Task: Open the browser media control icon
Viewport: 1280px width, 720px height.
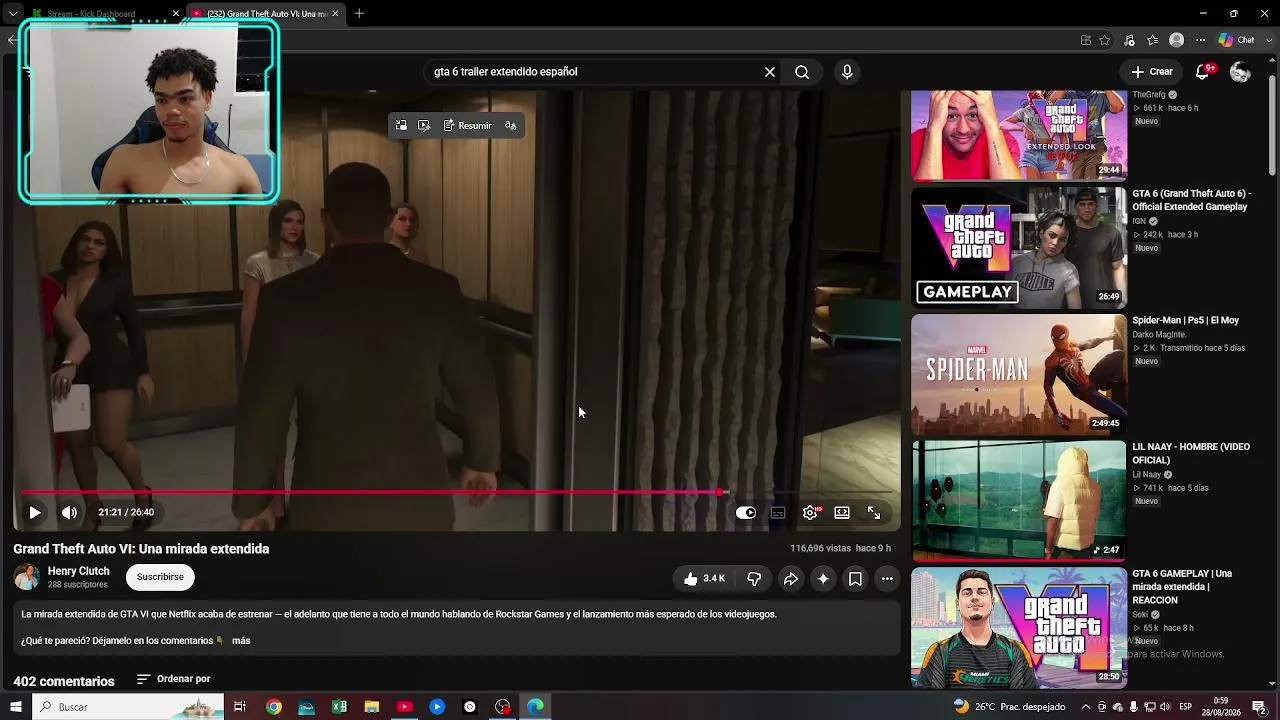Action: pos(1129,40)
